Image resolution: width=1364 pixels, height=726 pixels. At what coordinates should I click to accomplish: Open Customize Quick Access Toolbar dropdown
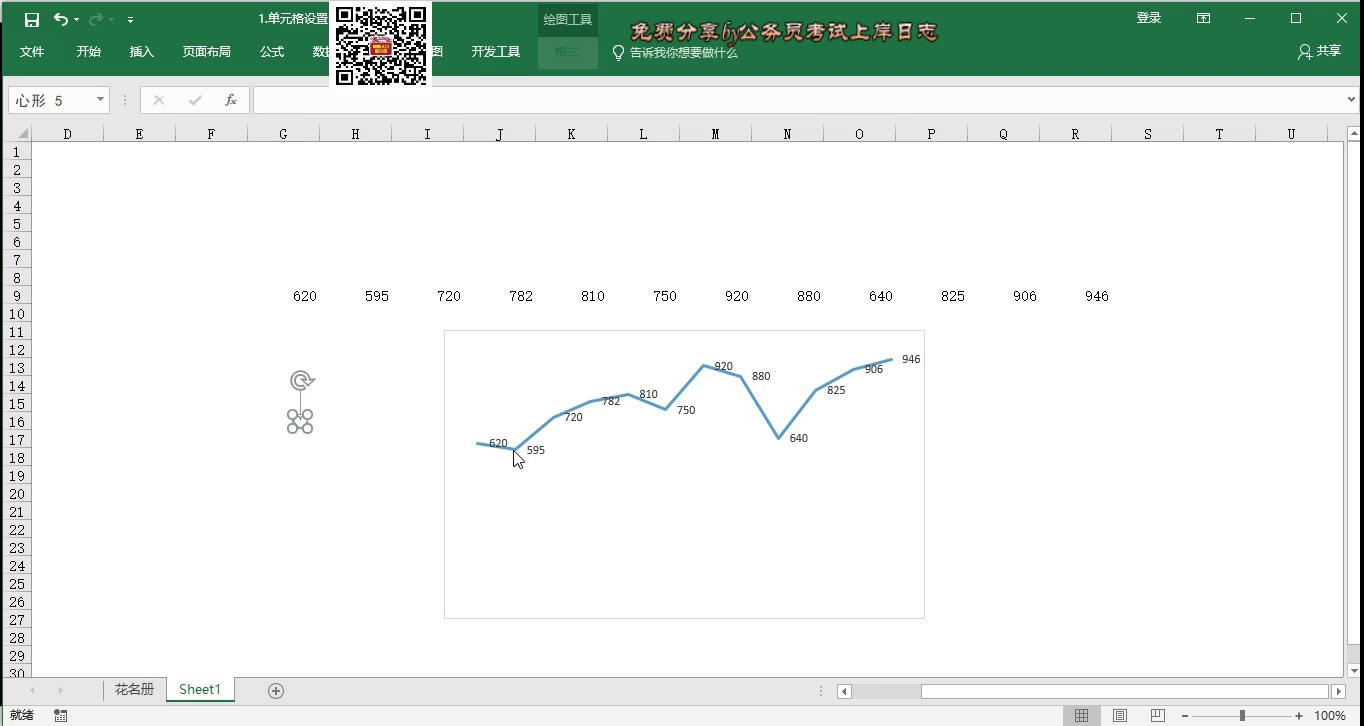coord(130,20)
